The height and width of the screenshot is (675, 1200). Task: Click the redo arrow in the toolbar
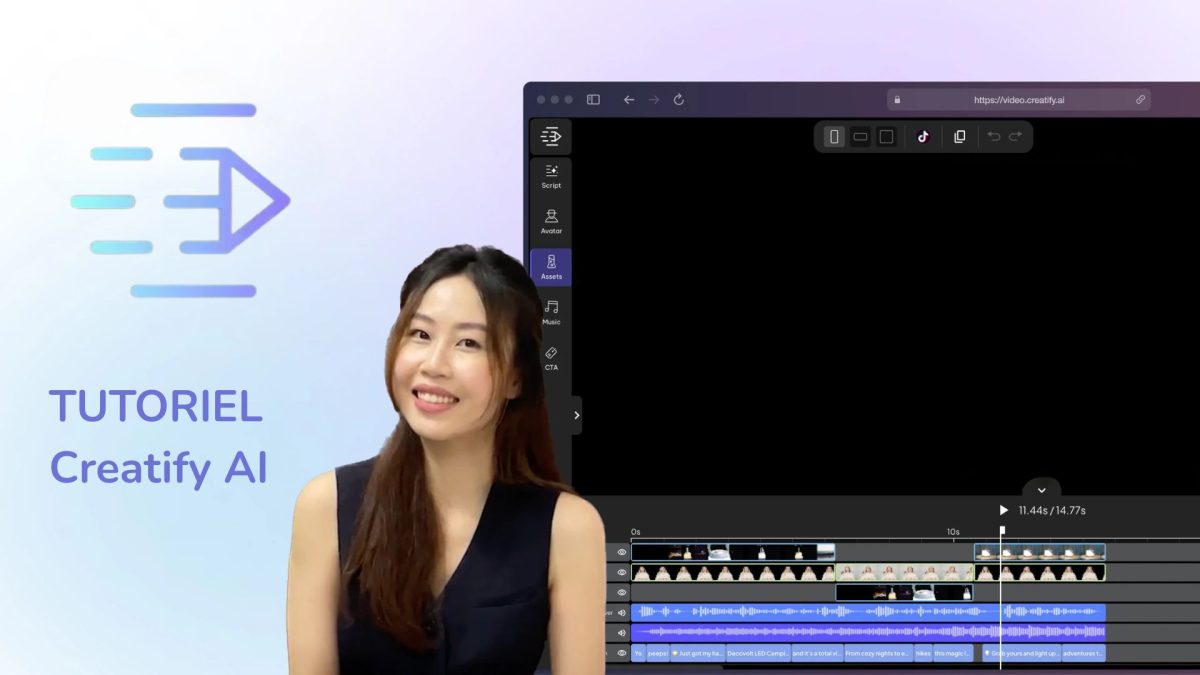(x=1015, y=137)
